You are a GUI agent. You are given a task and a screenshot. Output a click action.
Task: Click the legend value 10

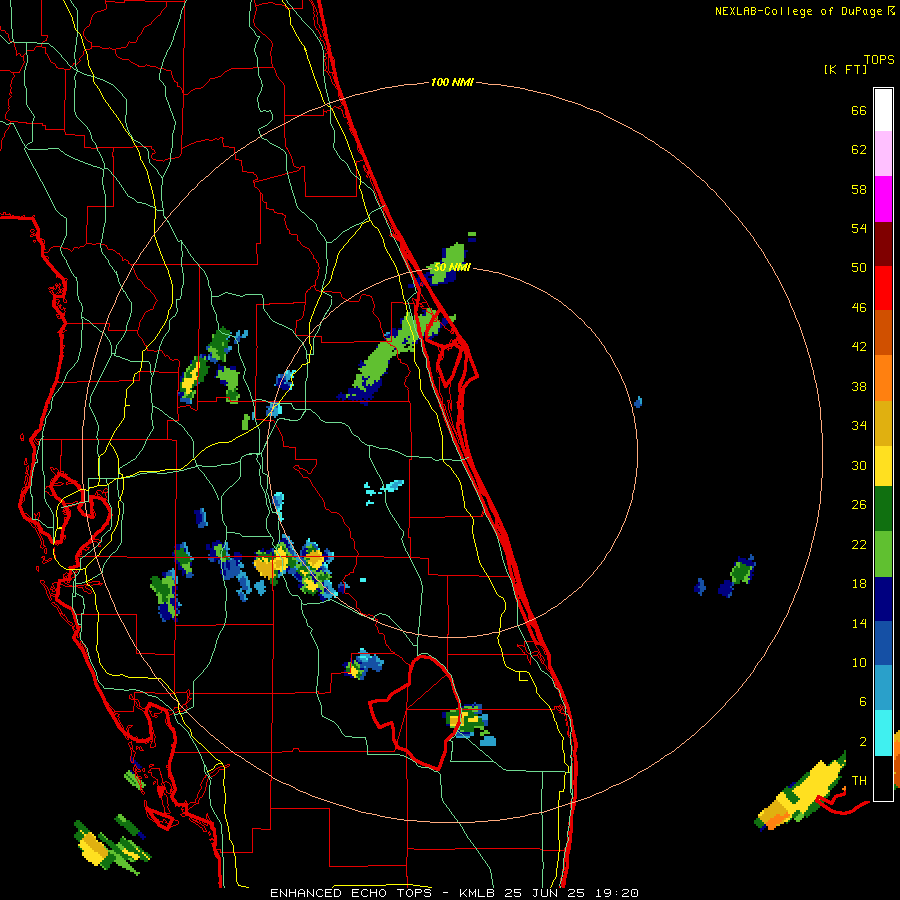[859, 663]
